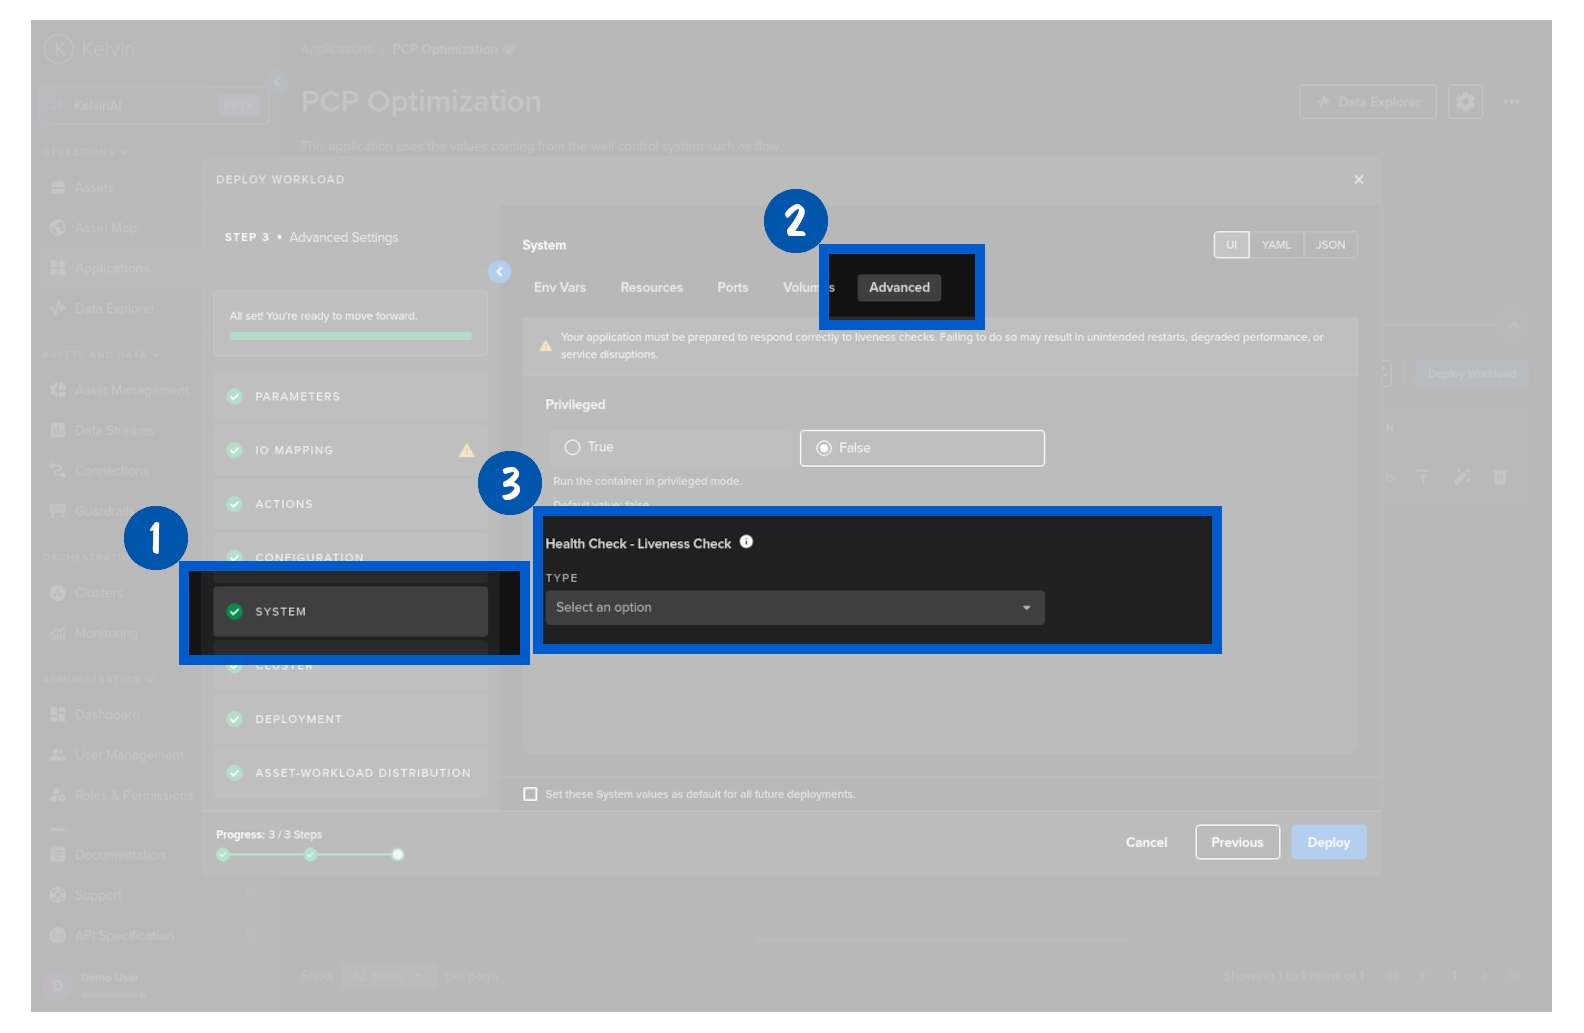Open settings gear icon near Data Explorer
The image size is (1584, 1033).
tap(1464, 102)
